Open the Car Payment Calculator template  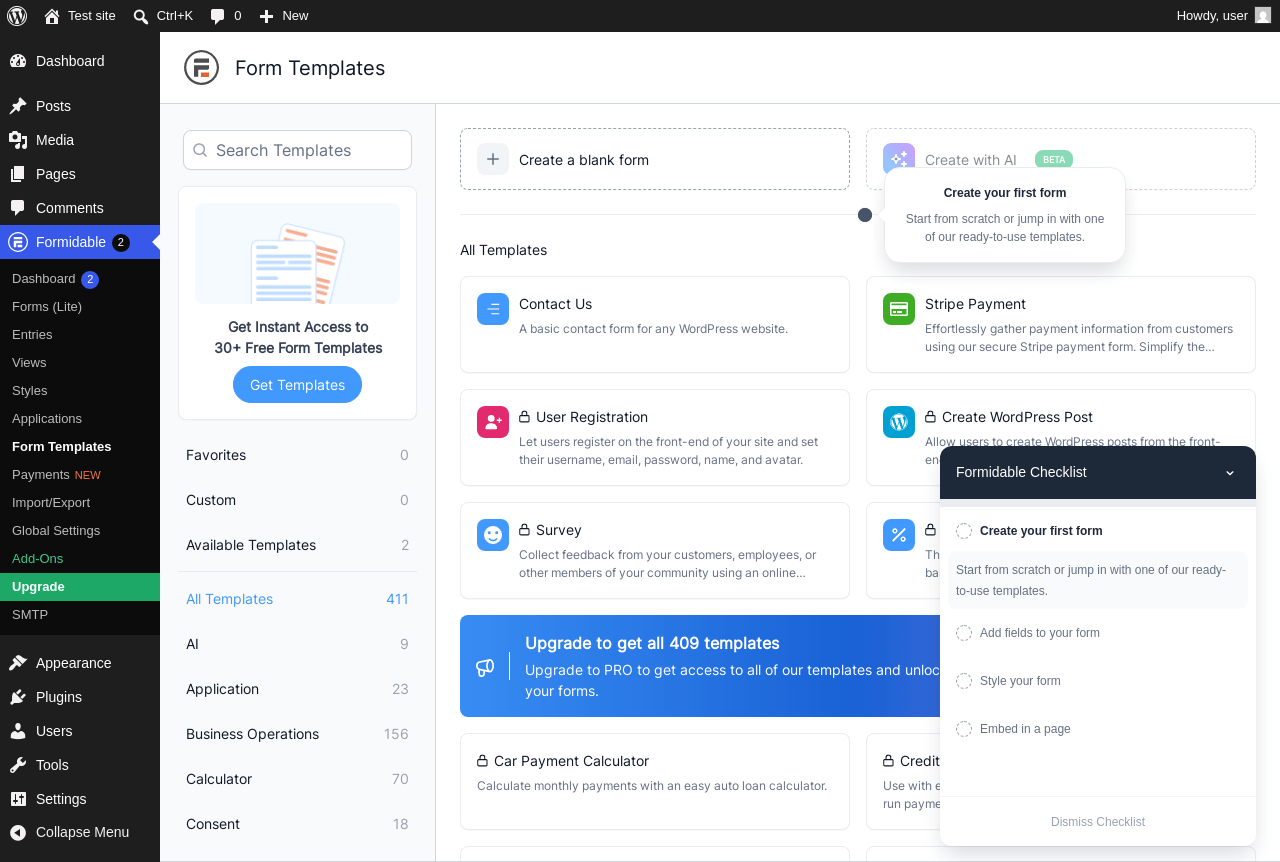(x=655, y=781)
